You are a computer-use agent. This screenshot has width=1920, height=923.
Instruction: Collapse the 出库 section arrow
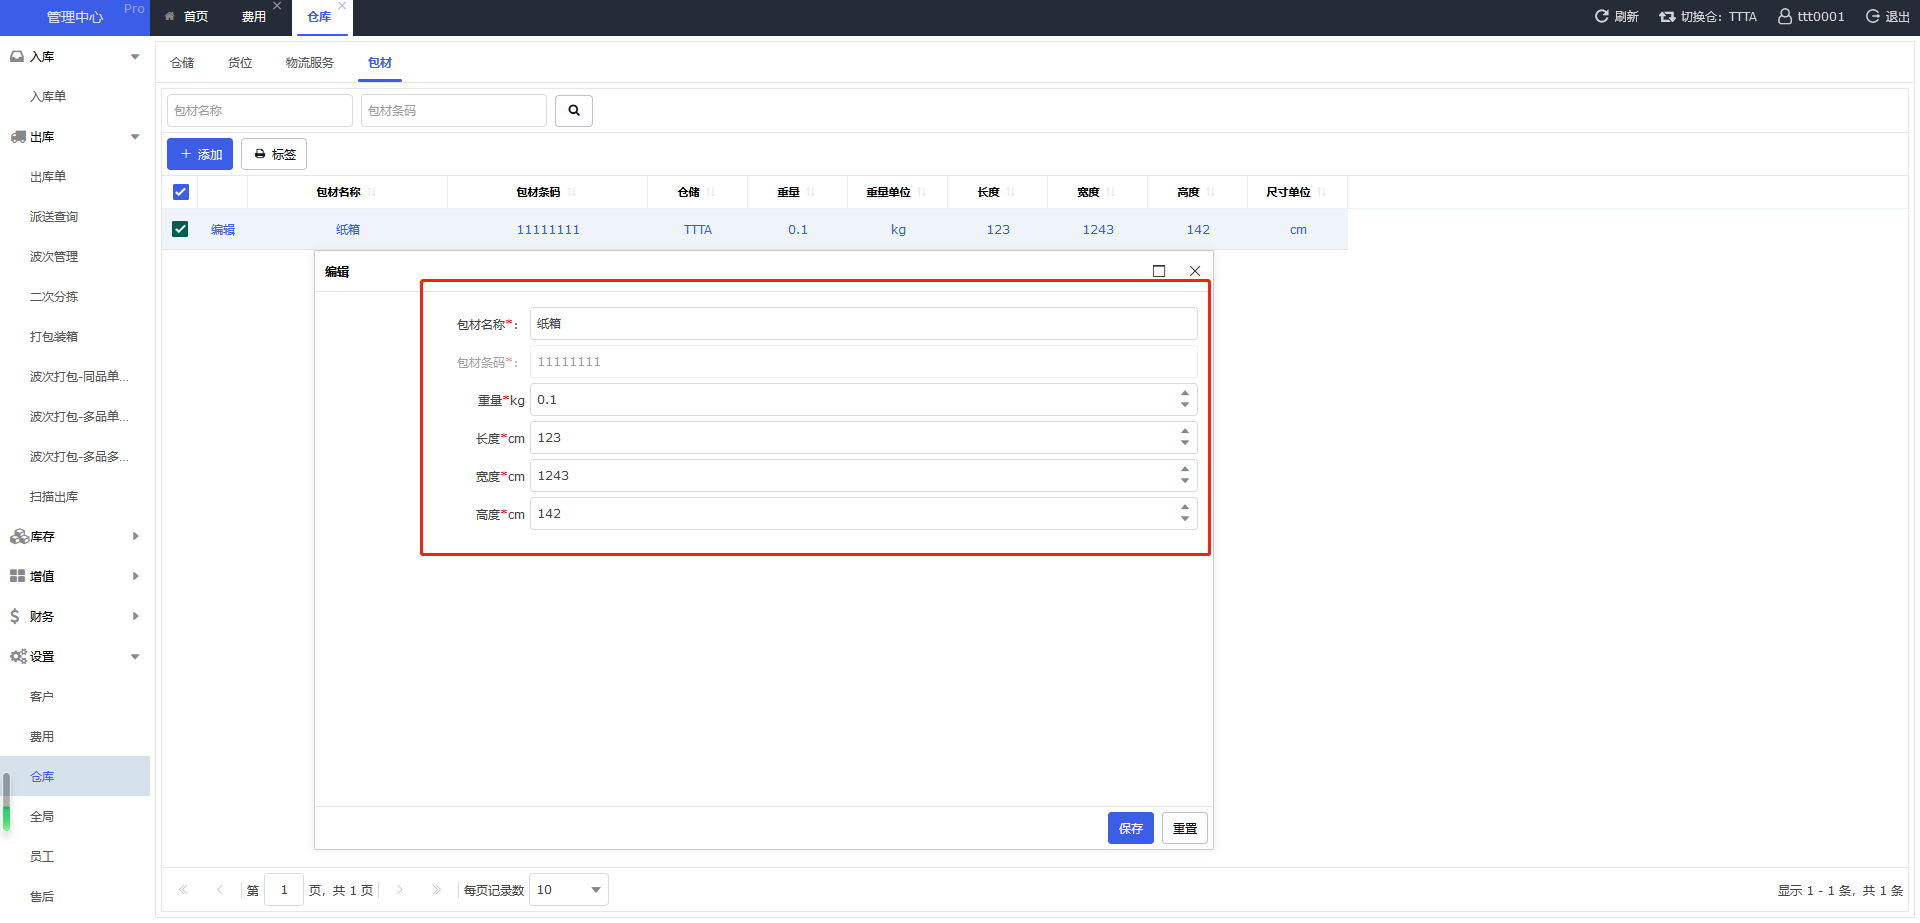[135, 137]
